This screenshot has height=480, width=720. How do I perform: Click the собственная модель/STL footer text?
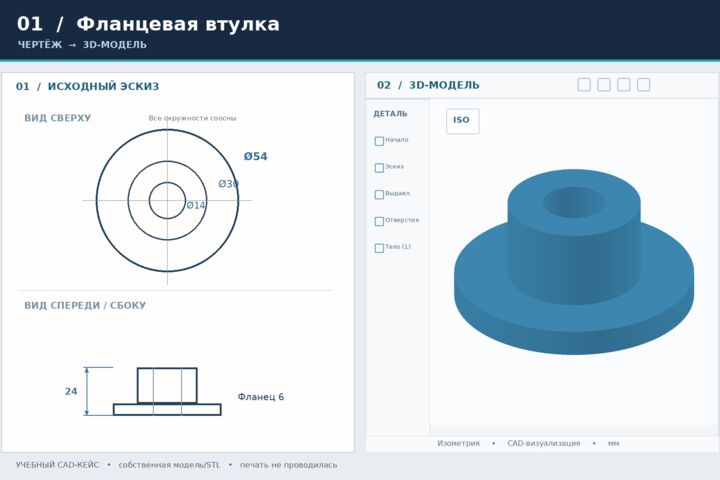click(x=169, y=465)
